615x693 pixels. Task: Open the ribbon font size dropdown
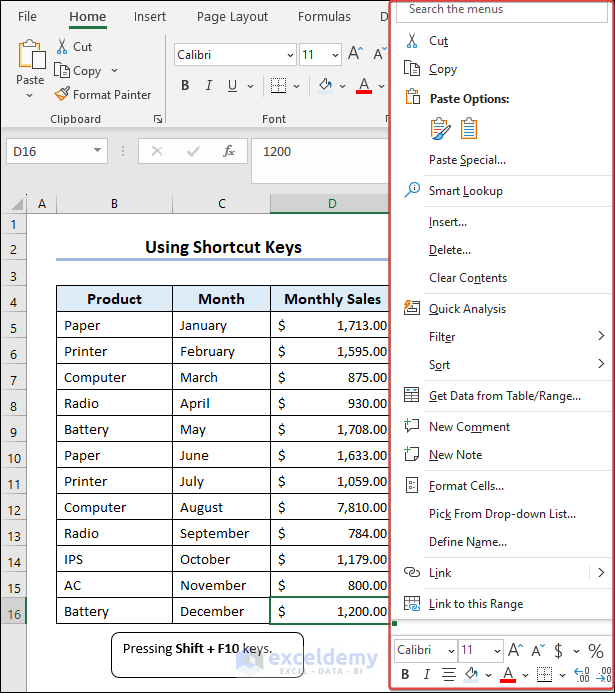[335, 55]
